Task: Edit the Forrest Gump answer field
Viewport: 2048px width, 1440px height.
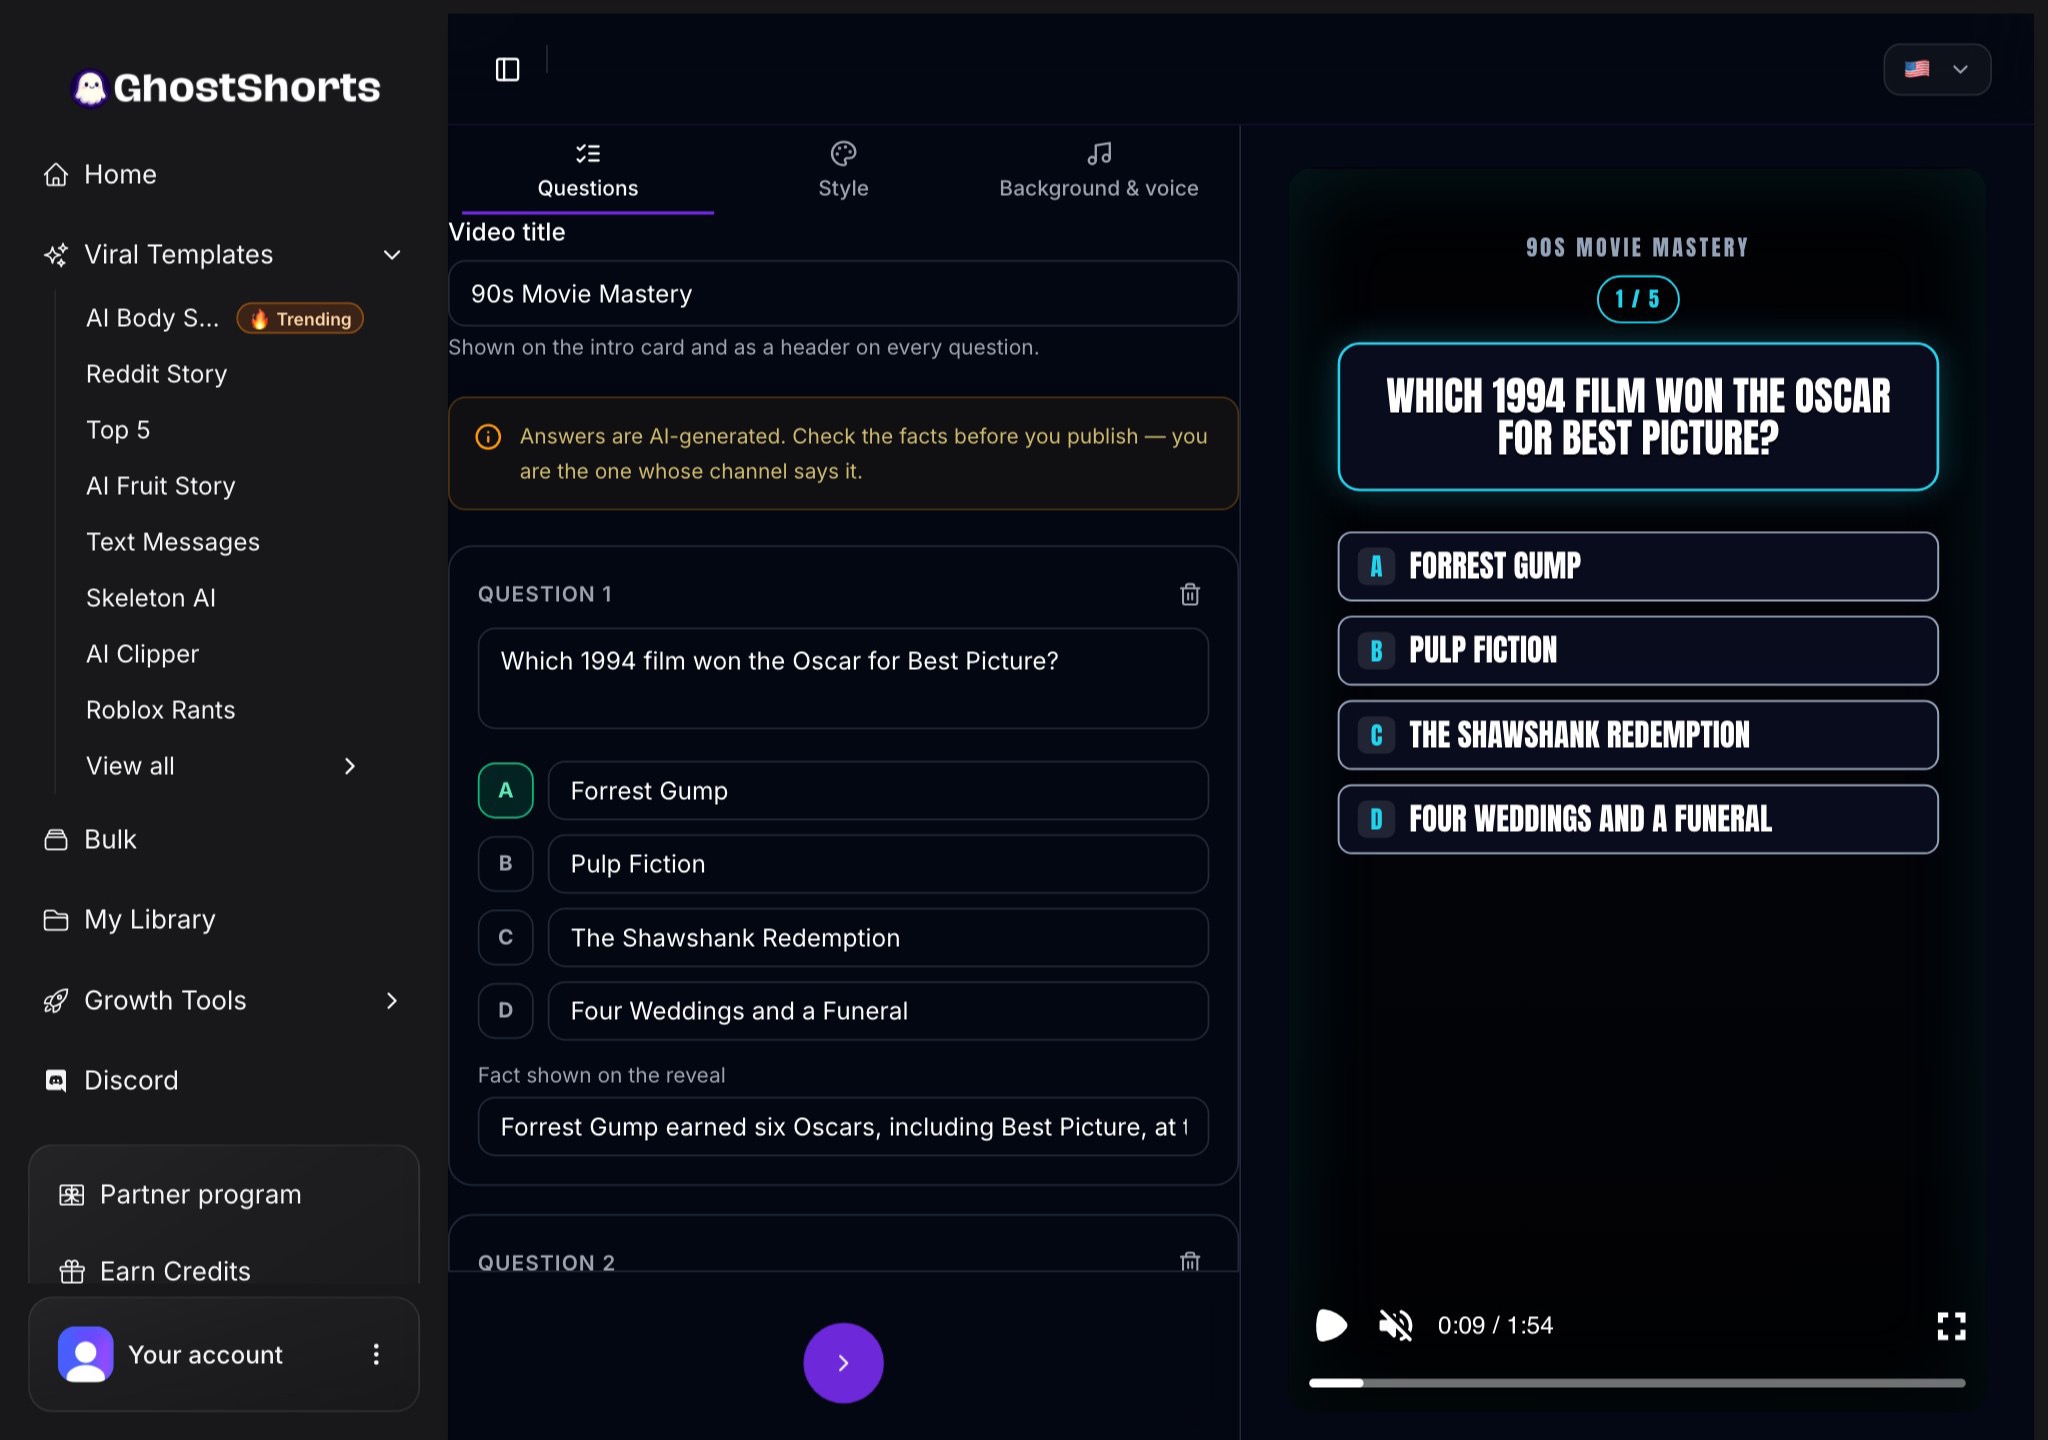Action: pyautogui.click(x=878, y=790)
